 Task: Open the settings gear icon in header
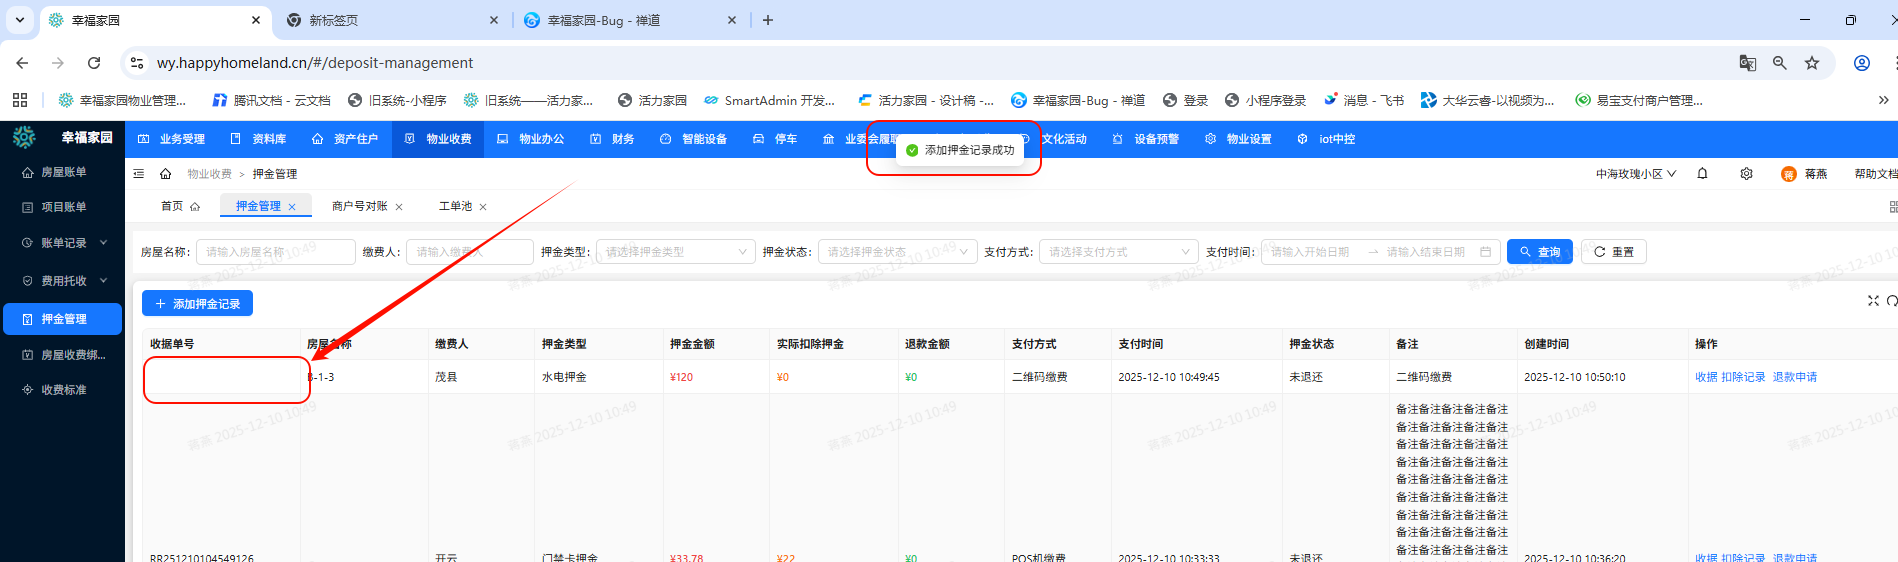1746,174
